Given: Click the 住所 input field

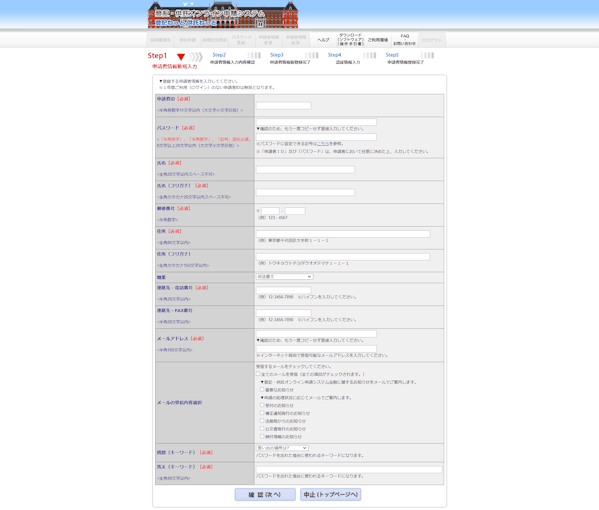Looking at the screenshot, I should [343, 234].
